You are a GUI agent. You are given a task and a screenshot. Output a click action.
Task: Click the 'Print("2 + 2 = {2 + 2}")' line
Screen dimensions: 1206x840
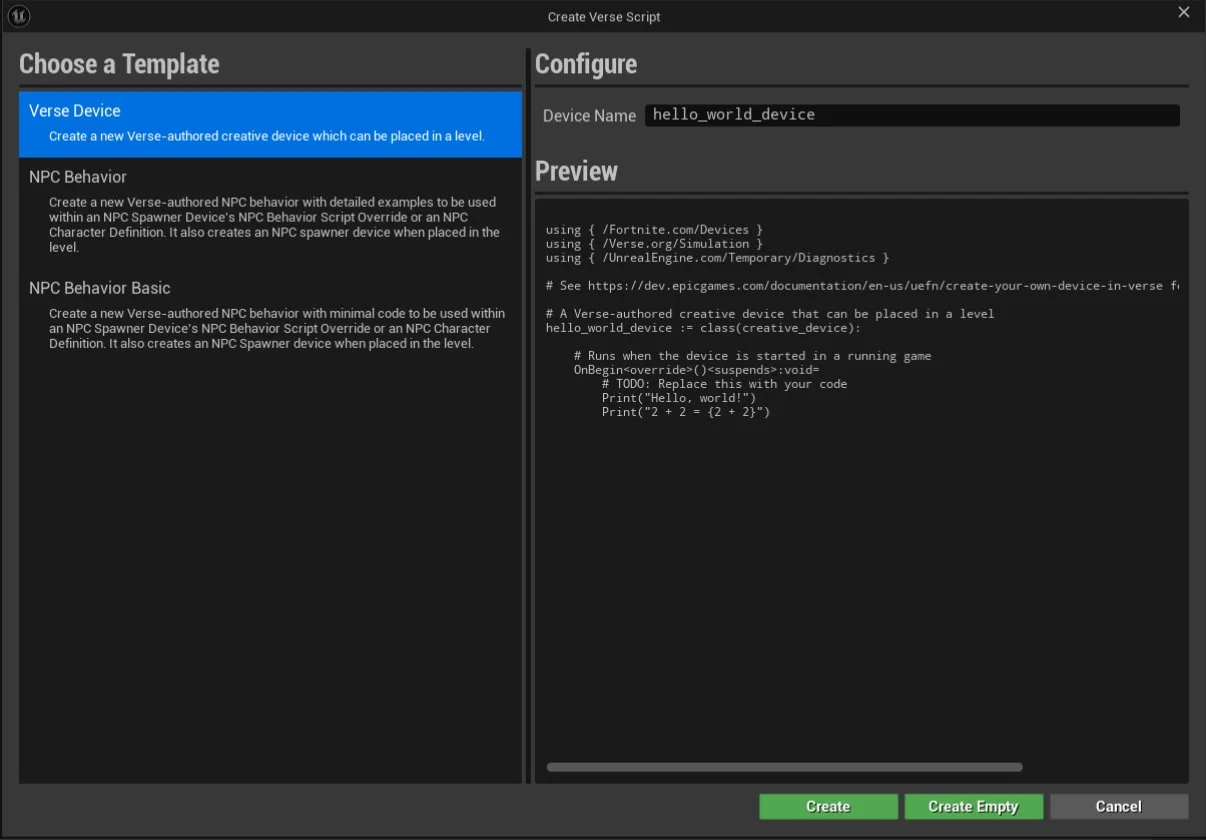tap(686, 412)
